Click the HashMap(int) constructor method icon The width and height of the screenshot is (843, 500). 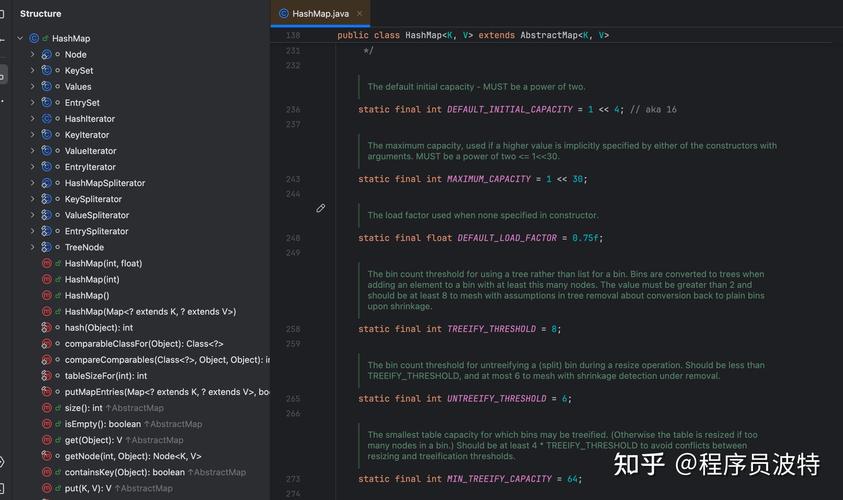click(47, 280)
